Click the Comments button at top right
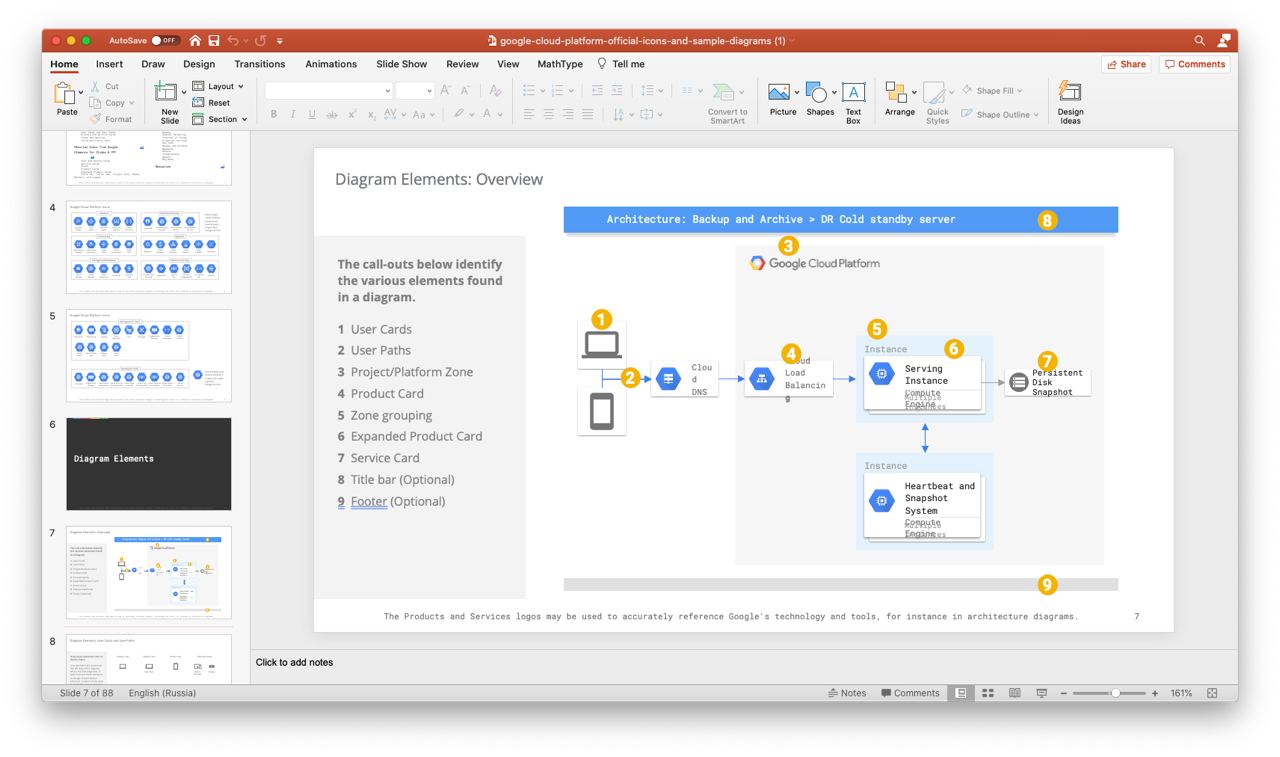This screenshot has width=1280, height=757. pyautogui.click(x=1194, y=64)
